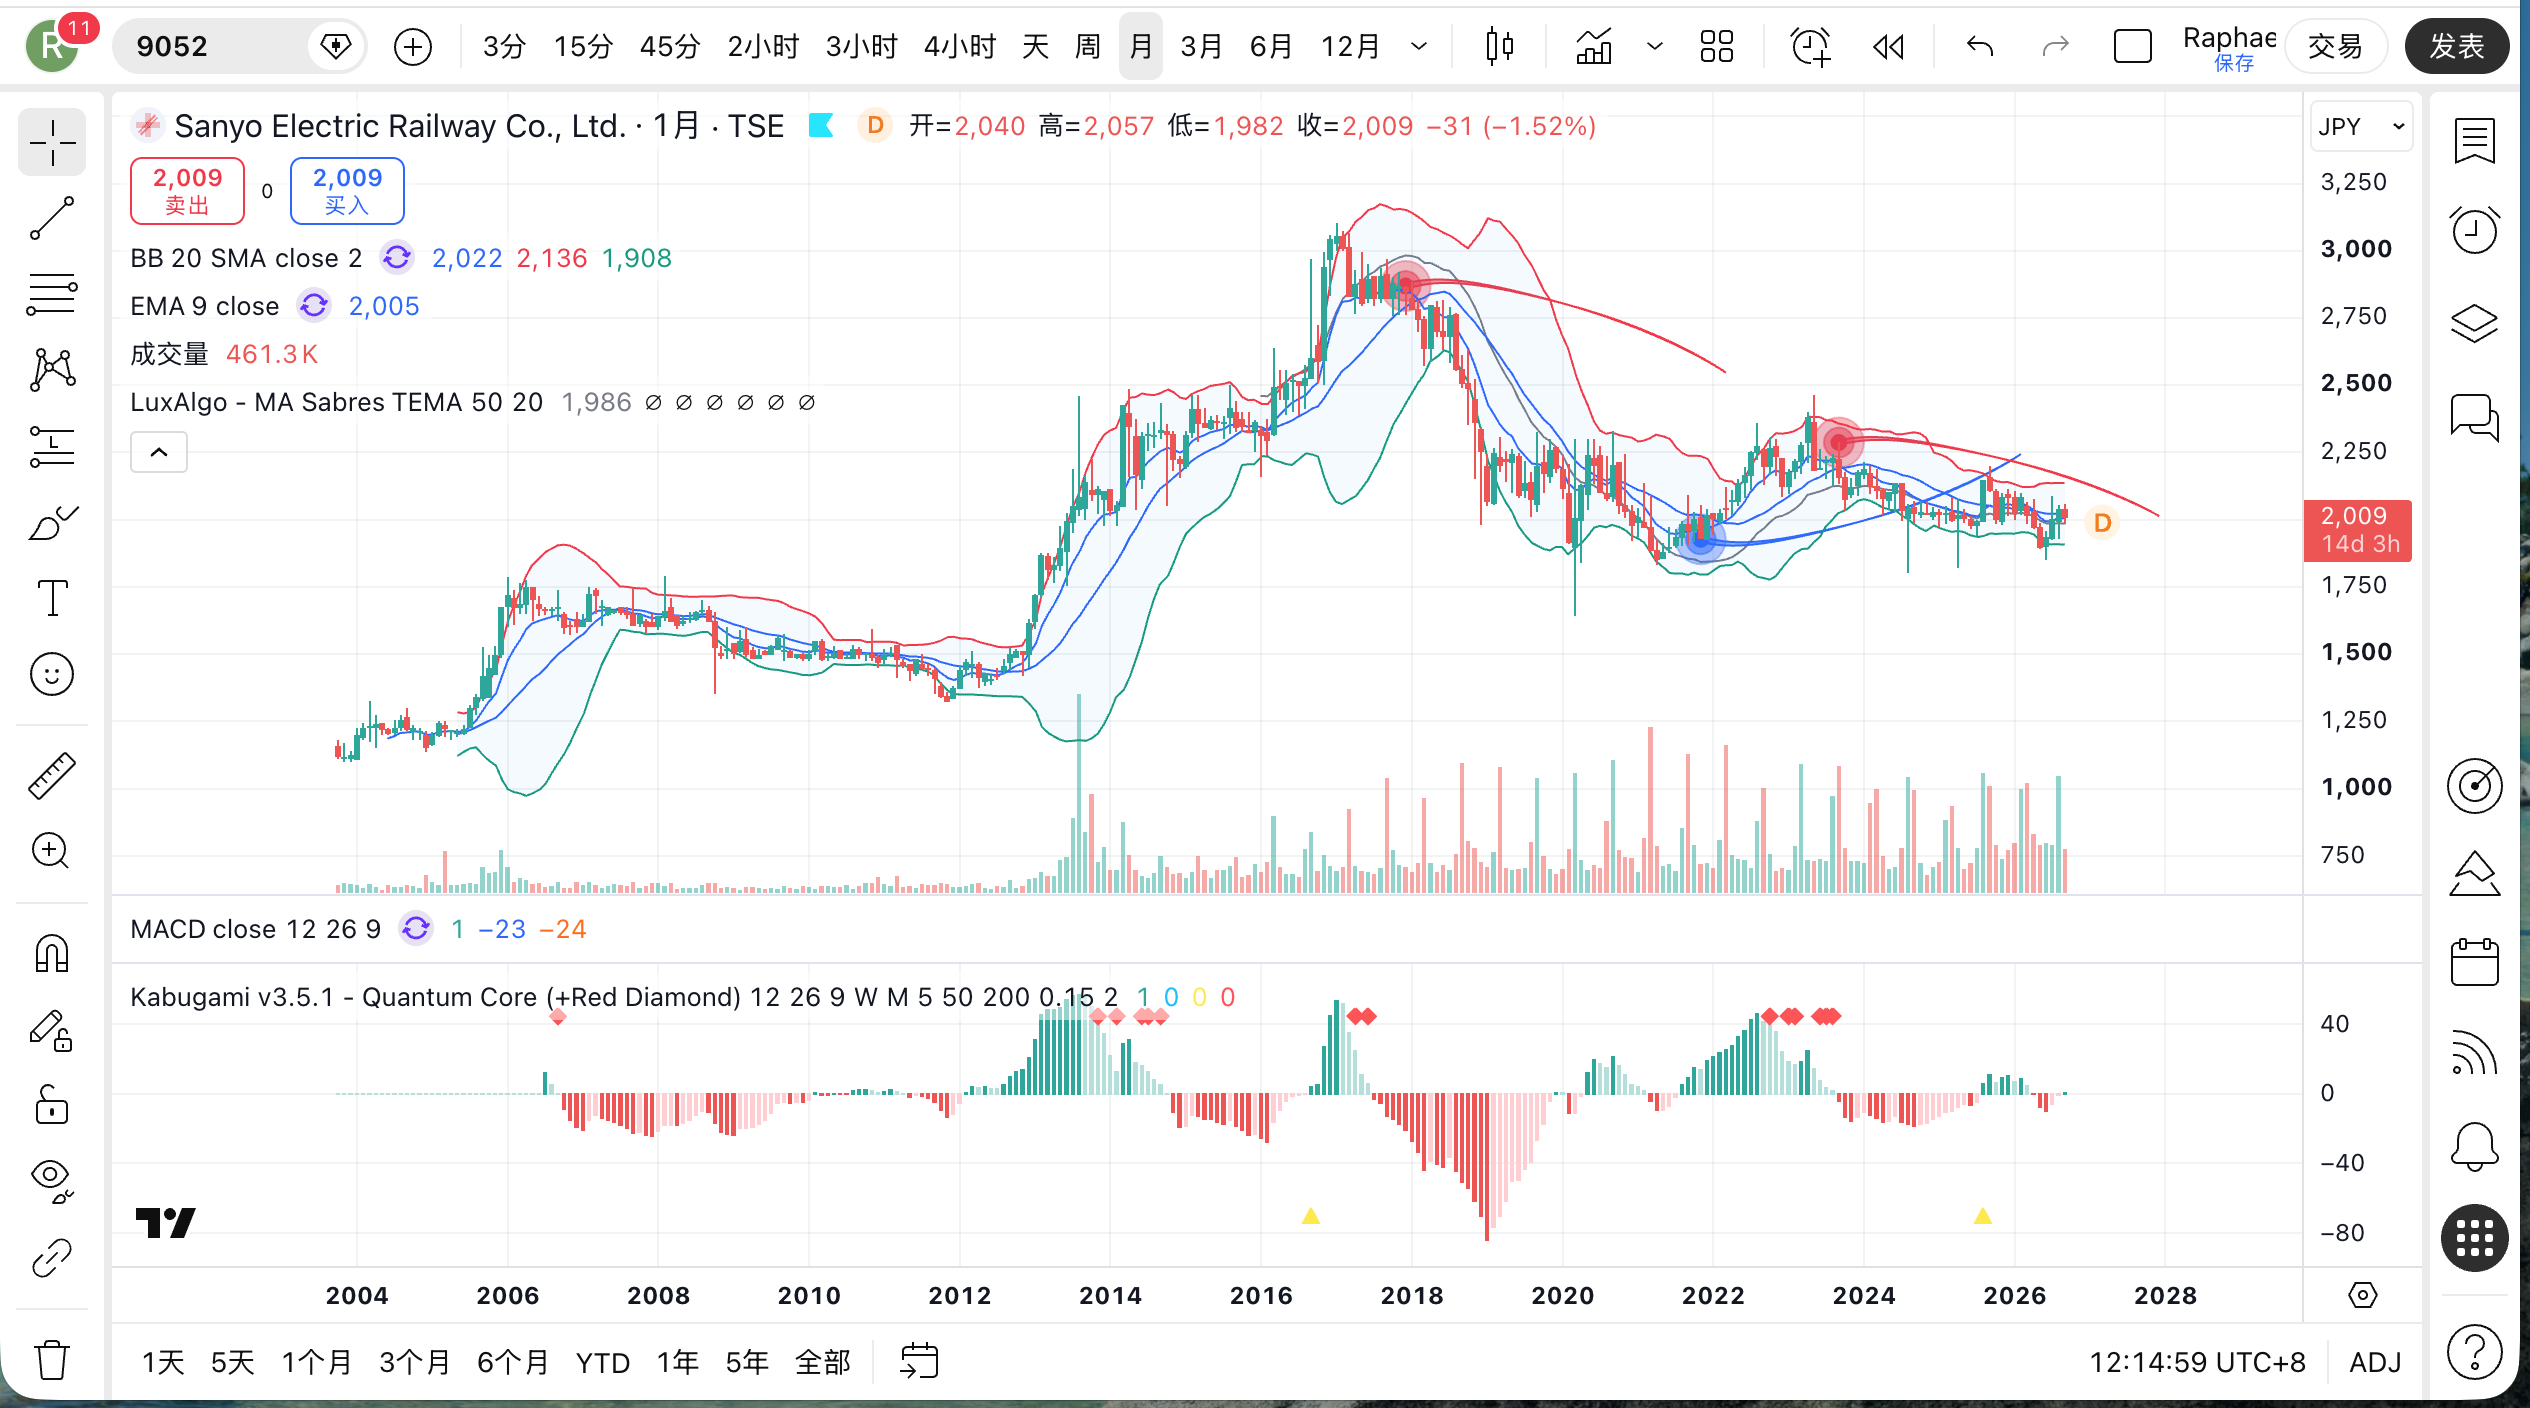Open the calendar panel
The width and height of the screenshot is (2530, 1408).
pyautogui.click(x=2474, y=963)
